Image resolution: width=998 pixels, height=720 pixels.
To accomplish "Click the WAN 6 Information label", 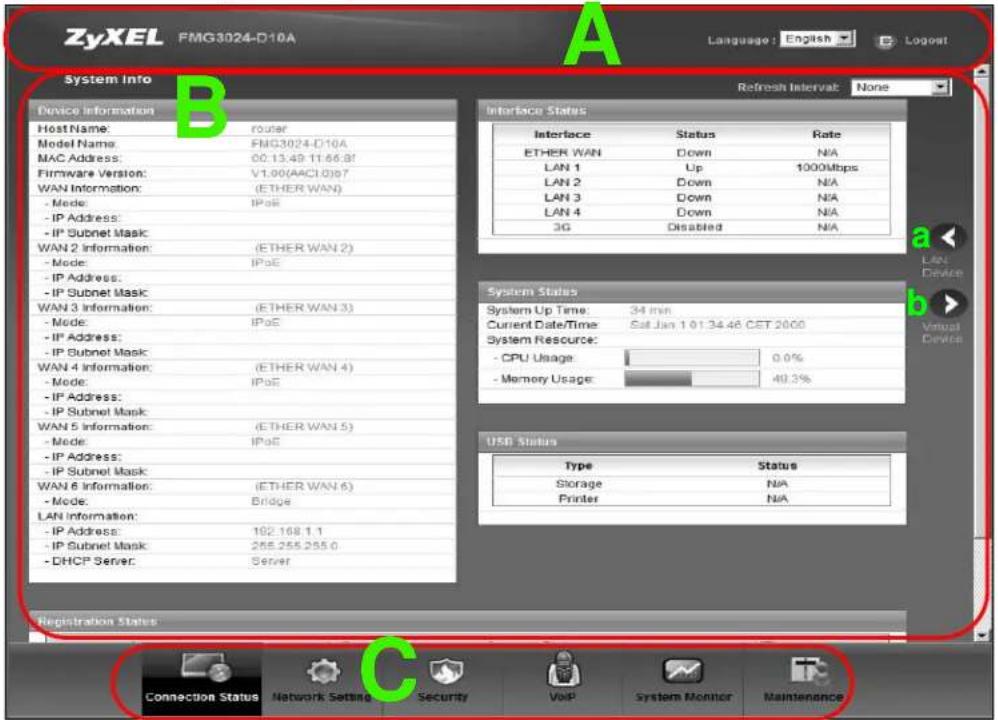I will click(94, 486).
